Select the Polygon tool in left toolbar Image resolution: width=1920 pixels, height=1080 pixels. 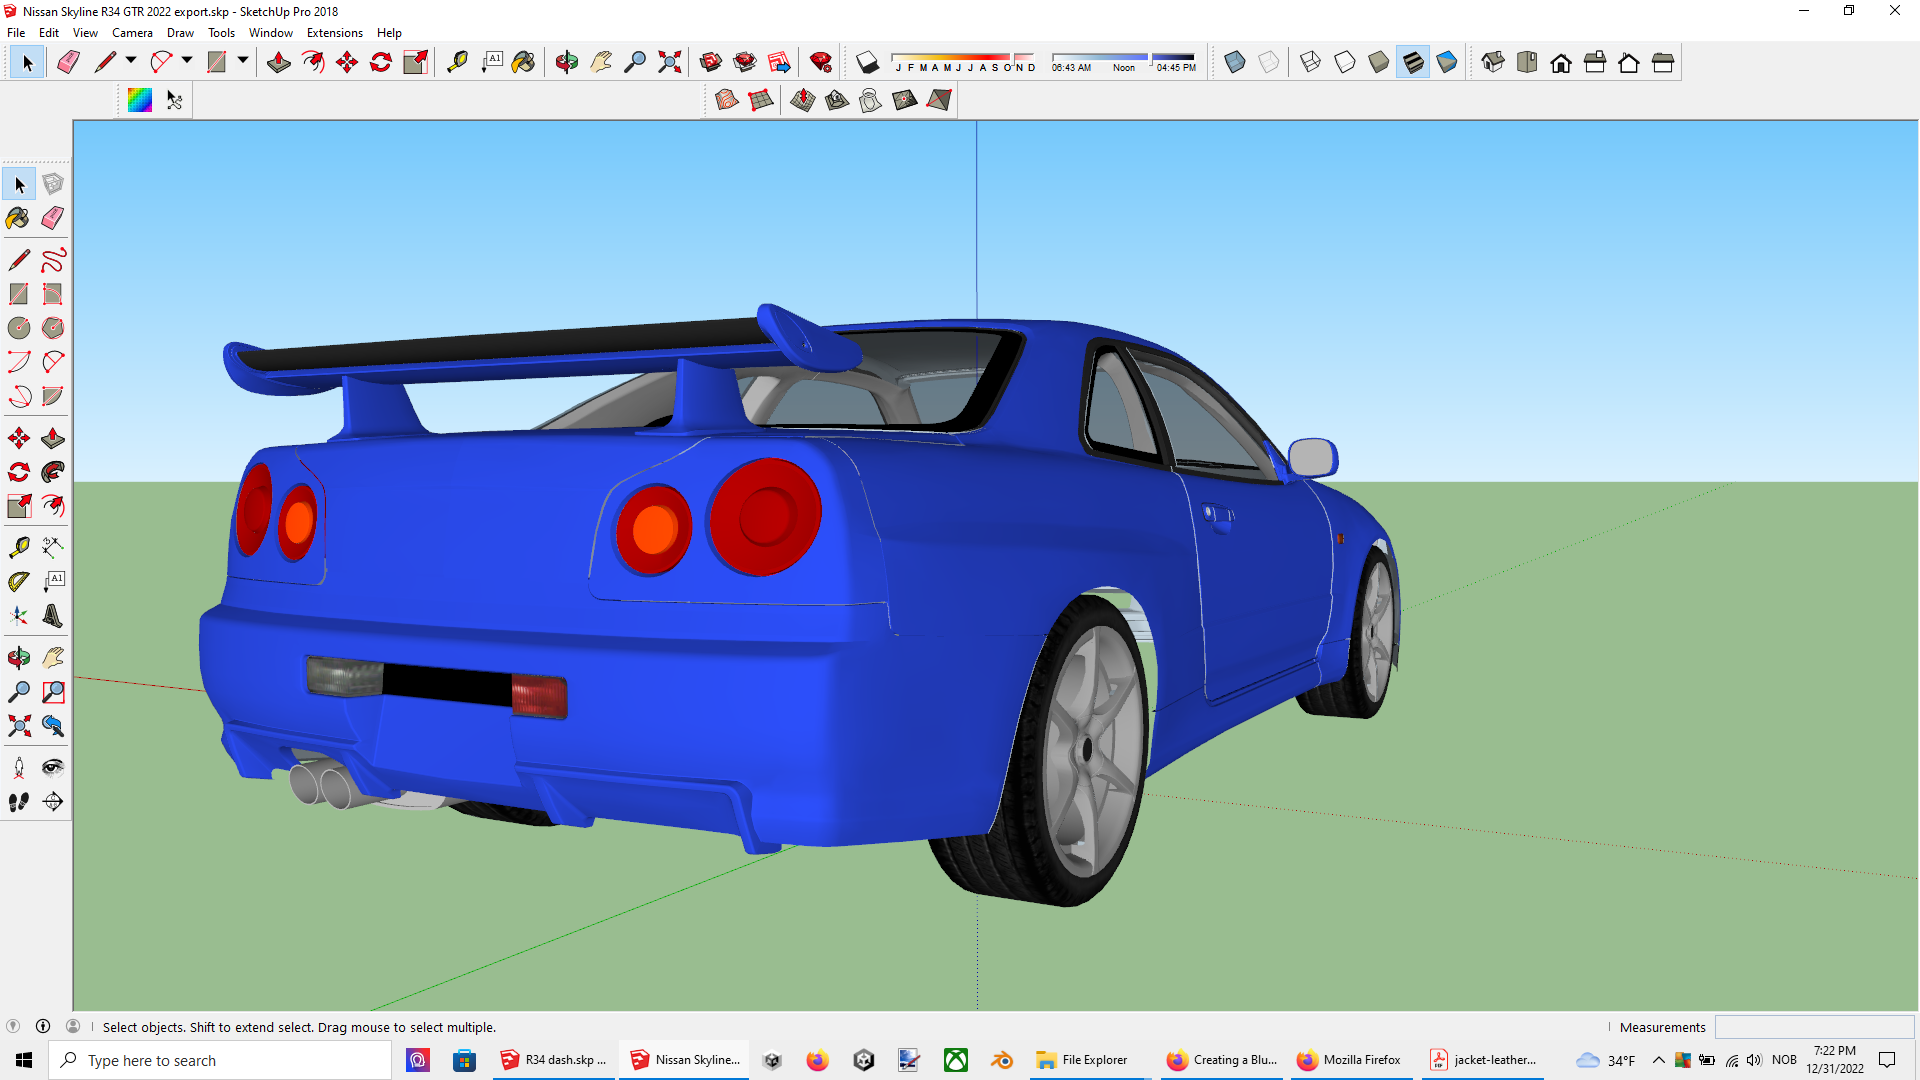(x=53, y=328)
